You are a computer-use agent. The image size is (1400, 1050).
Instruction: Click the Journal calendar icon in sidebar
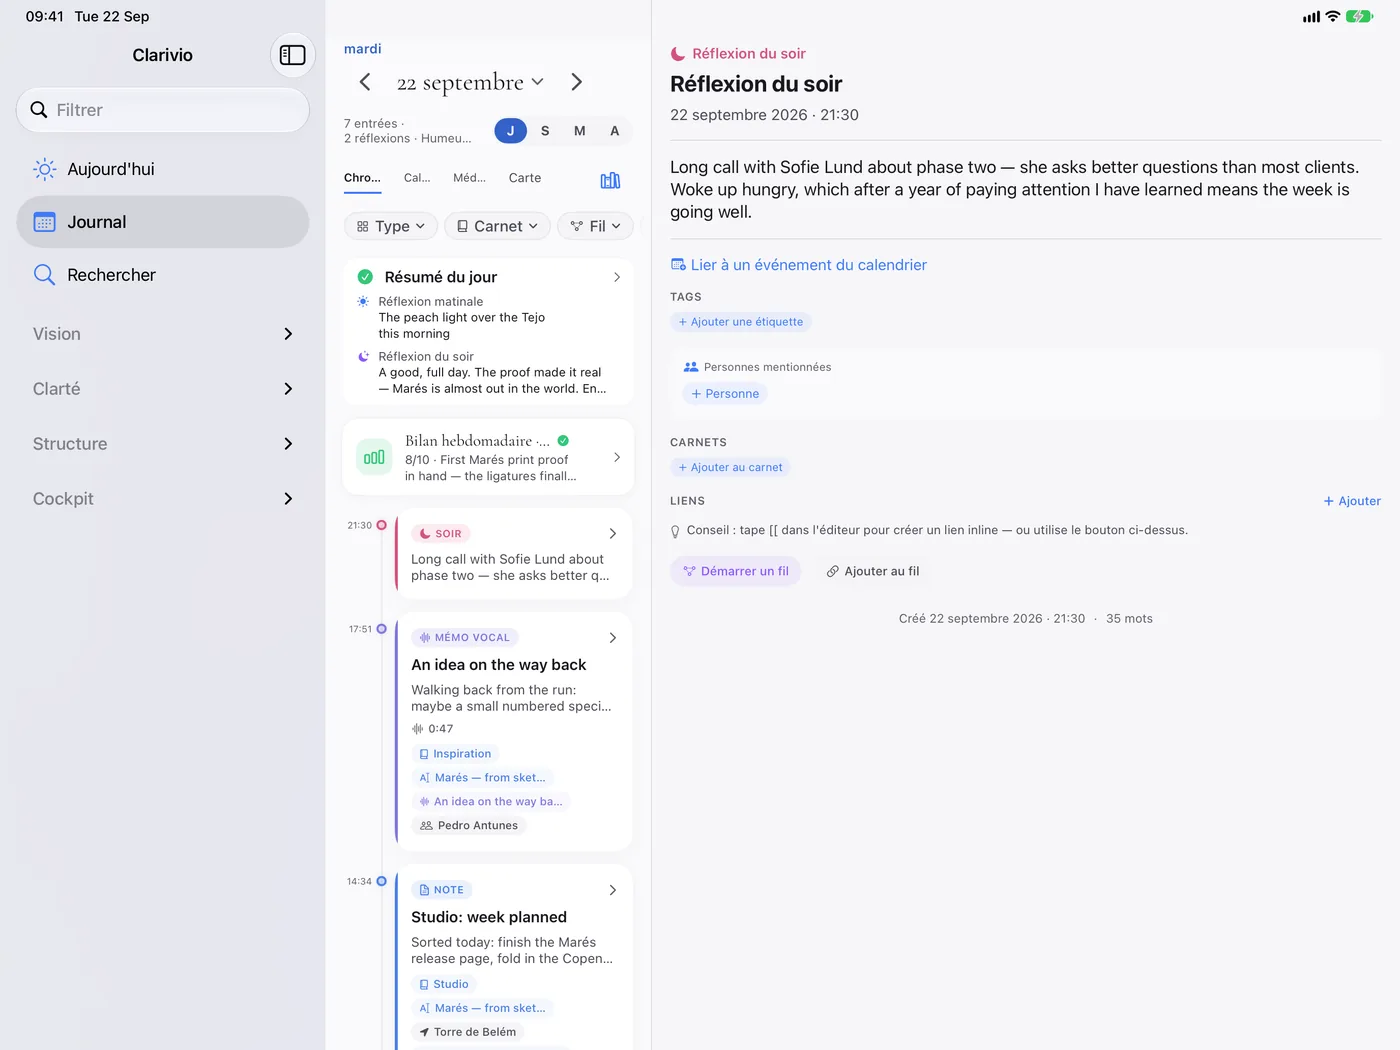pyautogui.click(x=45, y=222)
